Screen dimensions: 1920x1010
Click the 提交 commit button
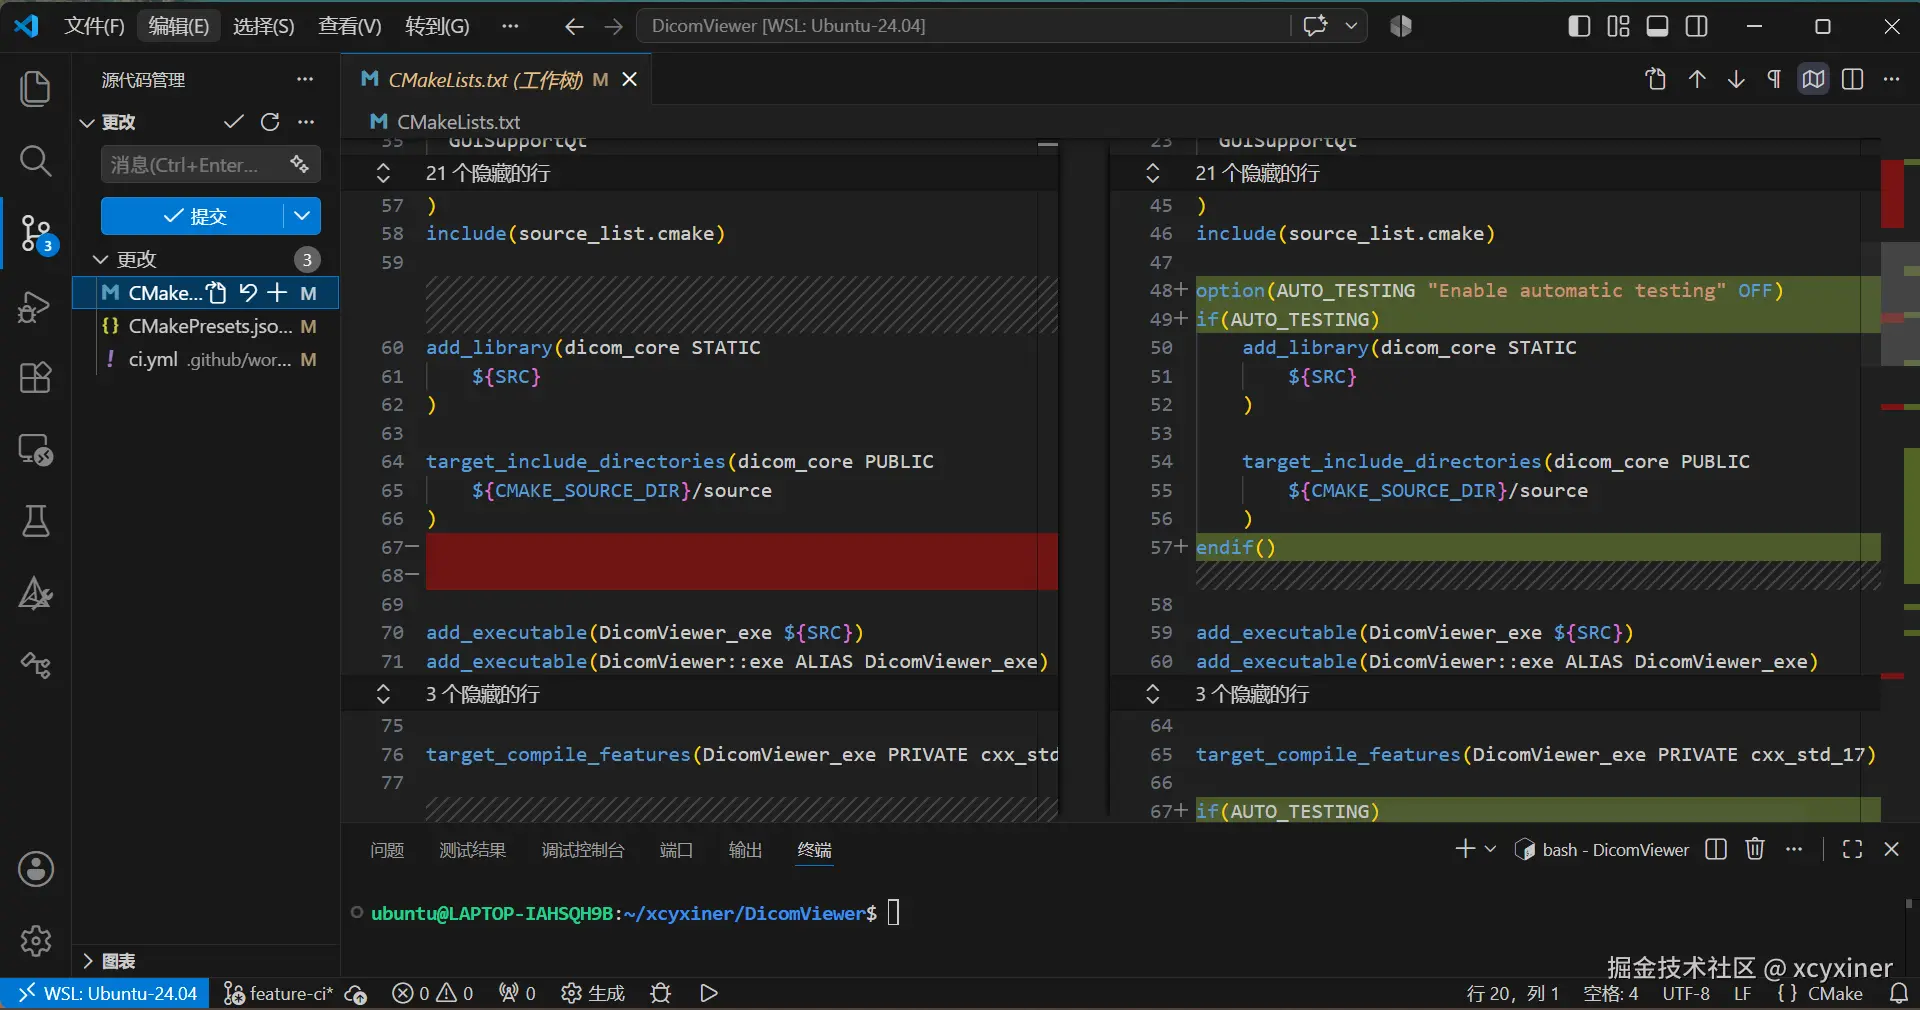(193, 216)
